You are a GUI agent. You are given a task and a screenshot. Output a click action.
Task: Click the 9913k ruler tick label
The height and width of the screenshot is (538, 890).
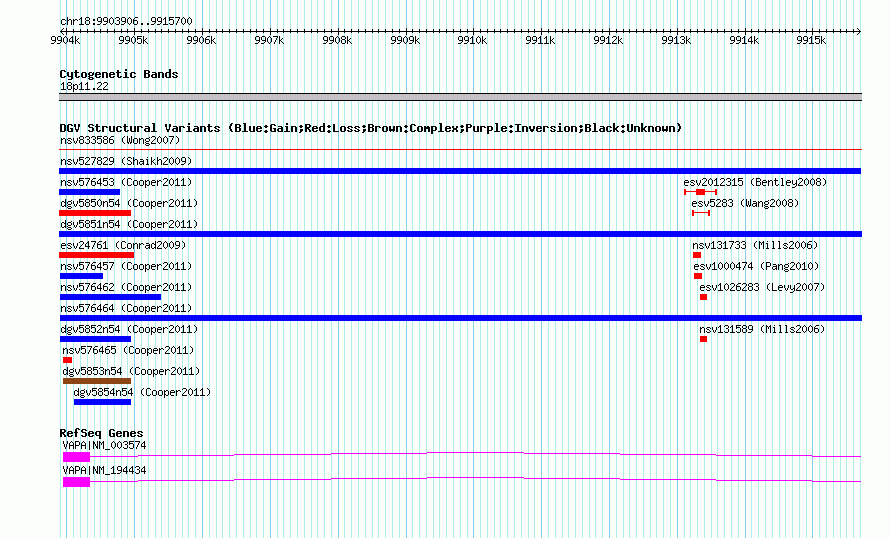[676, 40]
